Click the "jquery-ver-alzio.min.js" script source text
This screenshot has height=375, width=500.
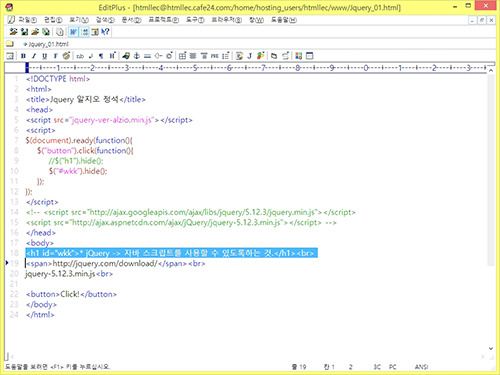[112, 120]
